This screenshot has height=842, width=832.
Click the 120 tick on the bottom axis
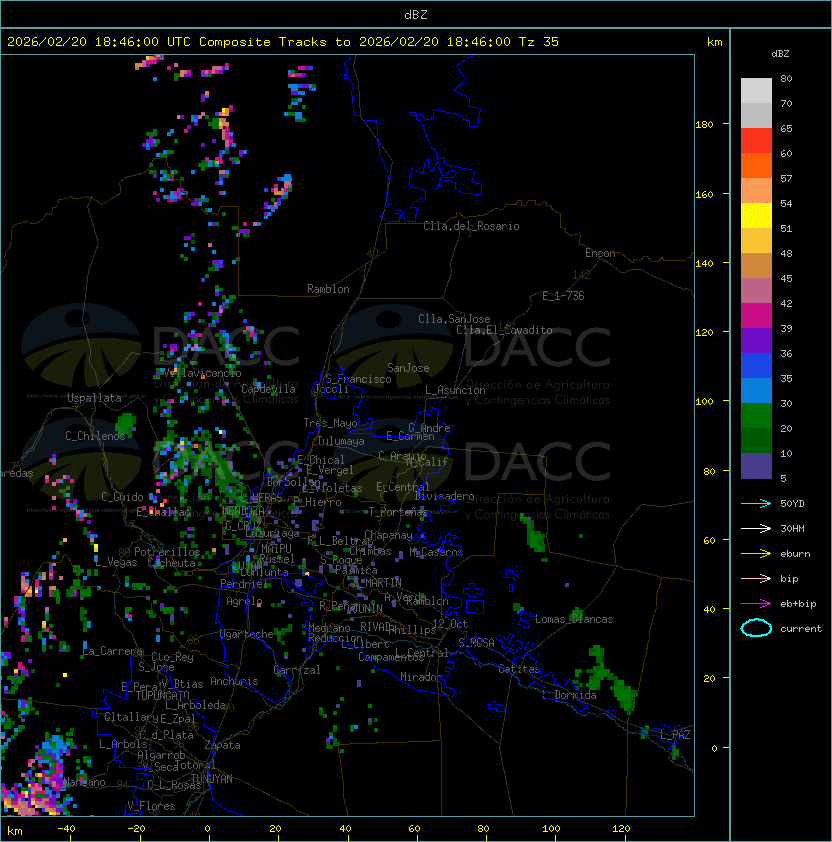tap(621, 829)
